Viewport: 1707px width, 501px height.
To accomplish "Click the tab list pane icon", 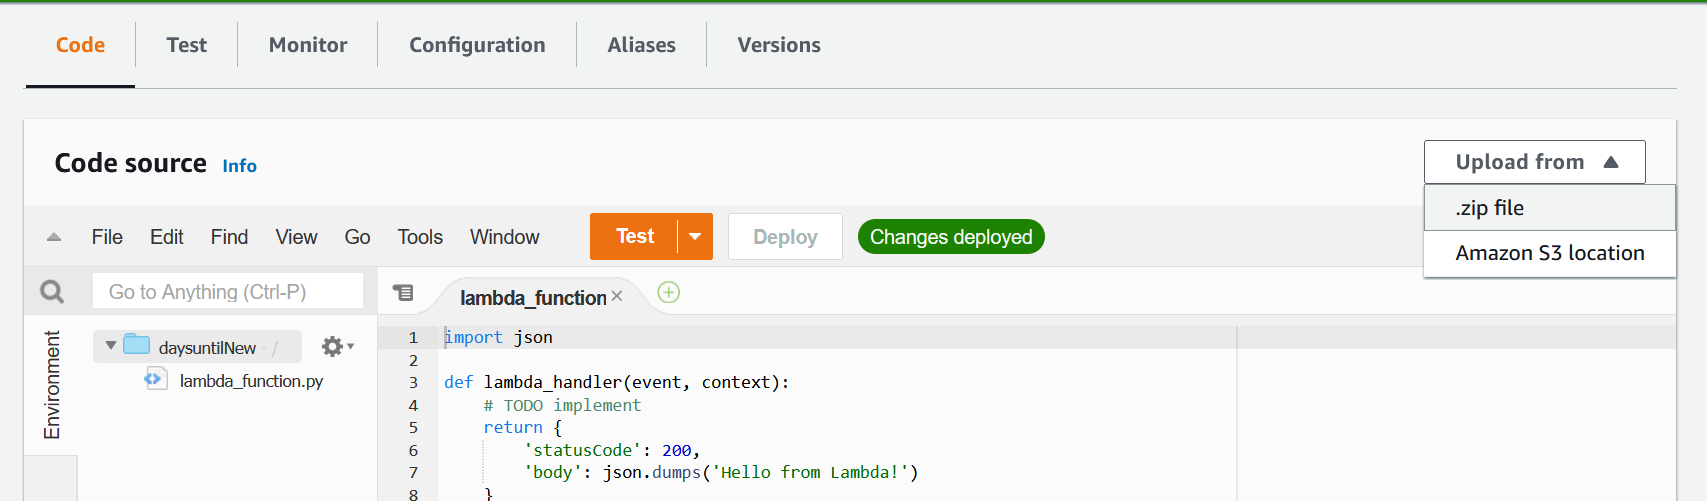I will [x=403, y=292].
